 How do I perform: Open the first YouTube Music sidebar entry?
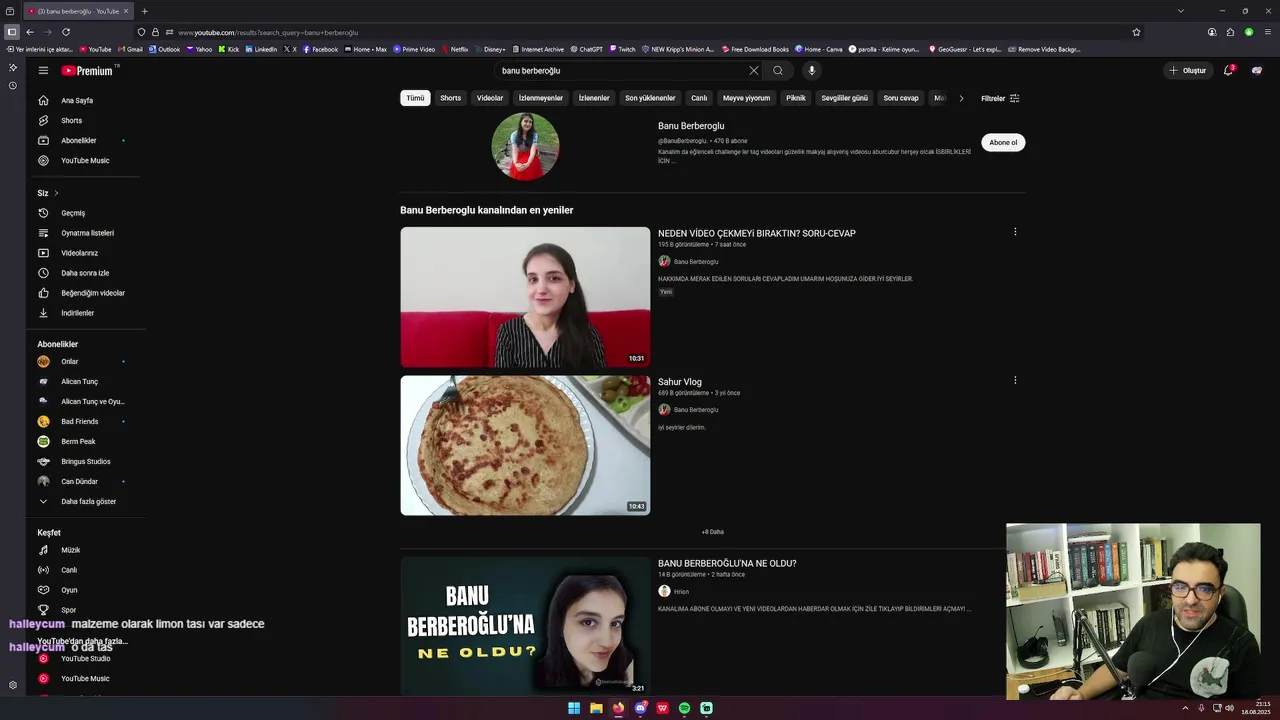[x=85, y=160]
